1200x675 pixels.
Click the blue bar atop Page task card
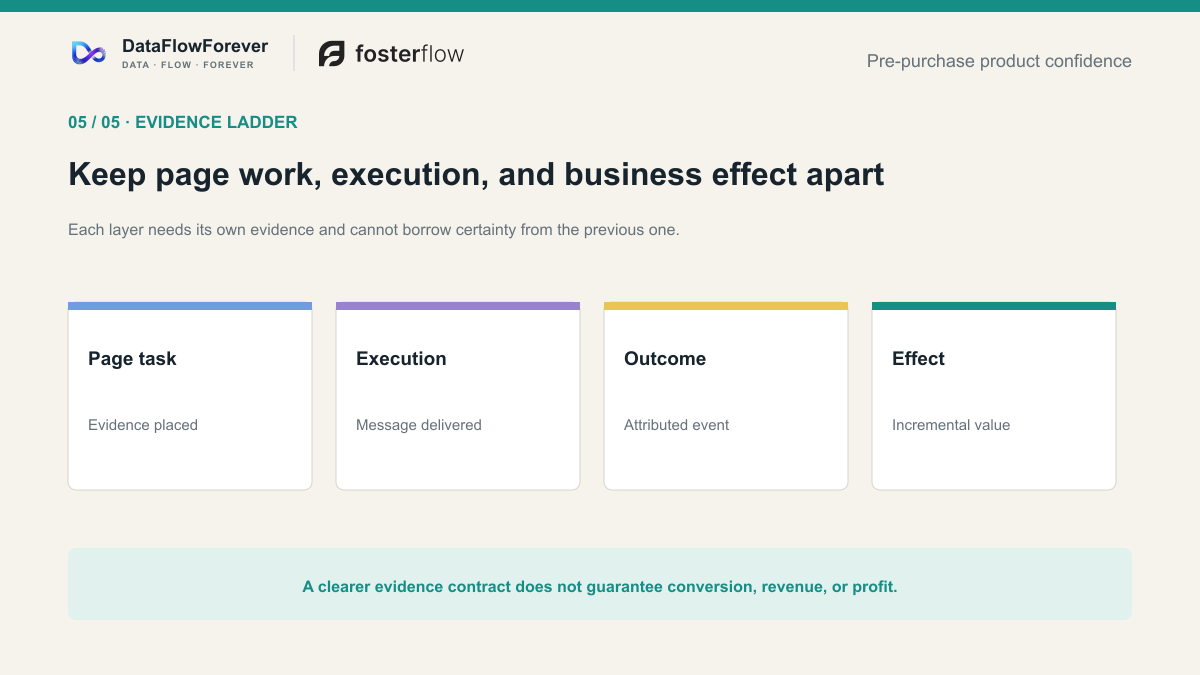[x=190, y=306]
